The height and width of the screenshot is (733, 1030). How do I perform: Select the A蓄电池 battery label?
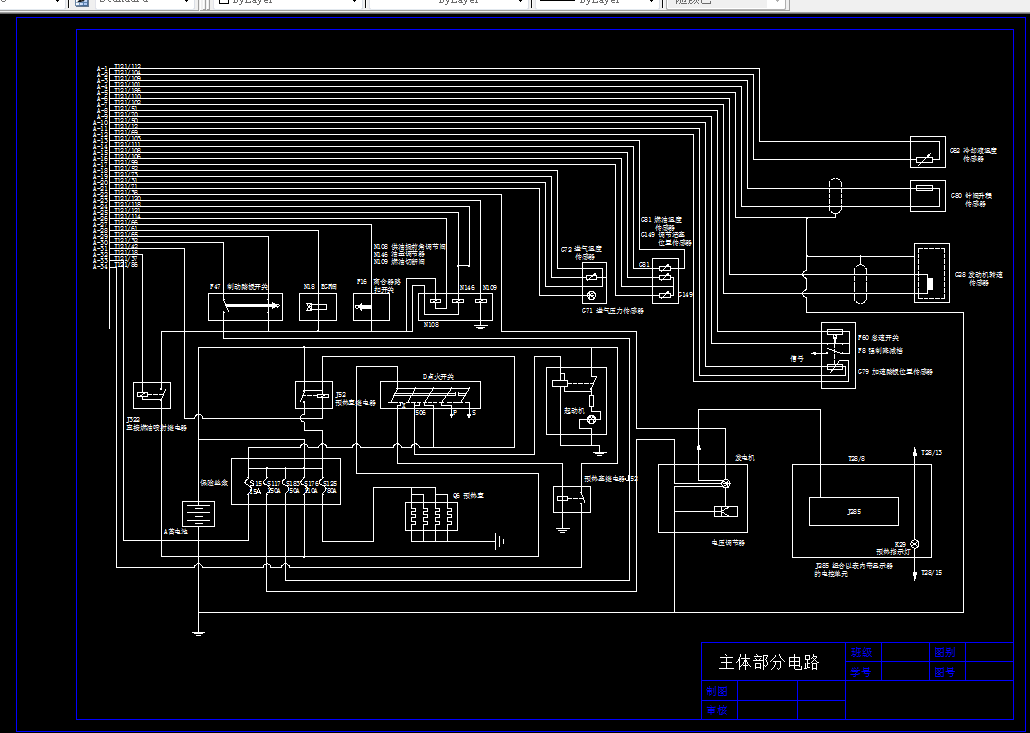175,532
